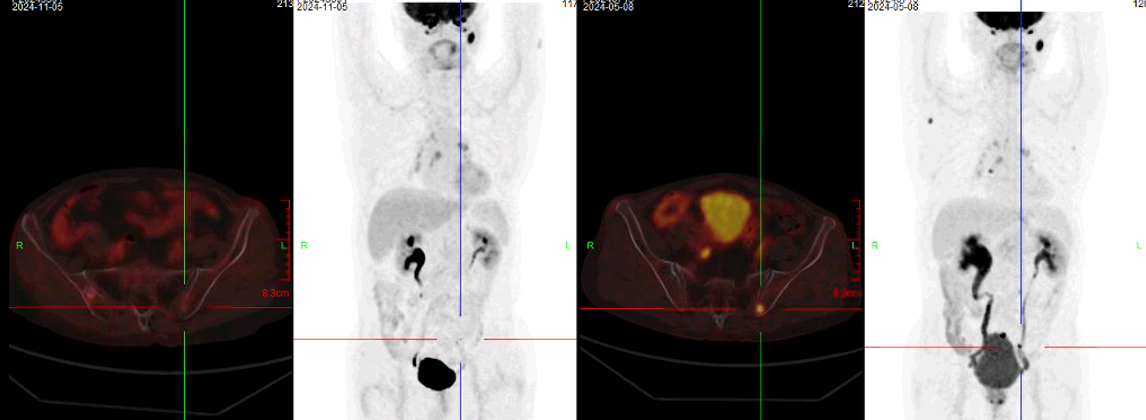Click the small yellow node below the pelvic mass
The width and height of the screenshot is (1146, 420).
(705, 253)
